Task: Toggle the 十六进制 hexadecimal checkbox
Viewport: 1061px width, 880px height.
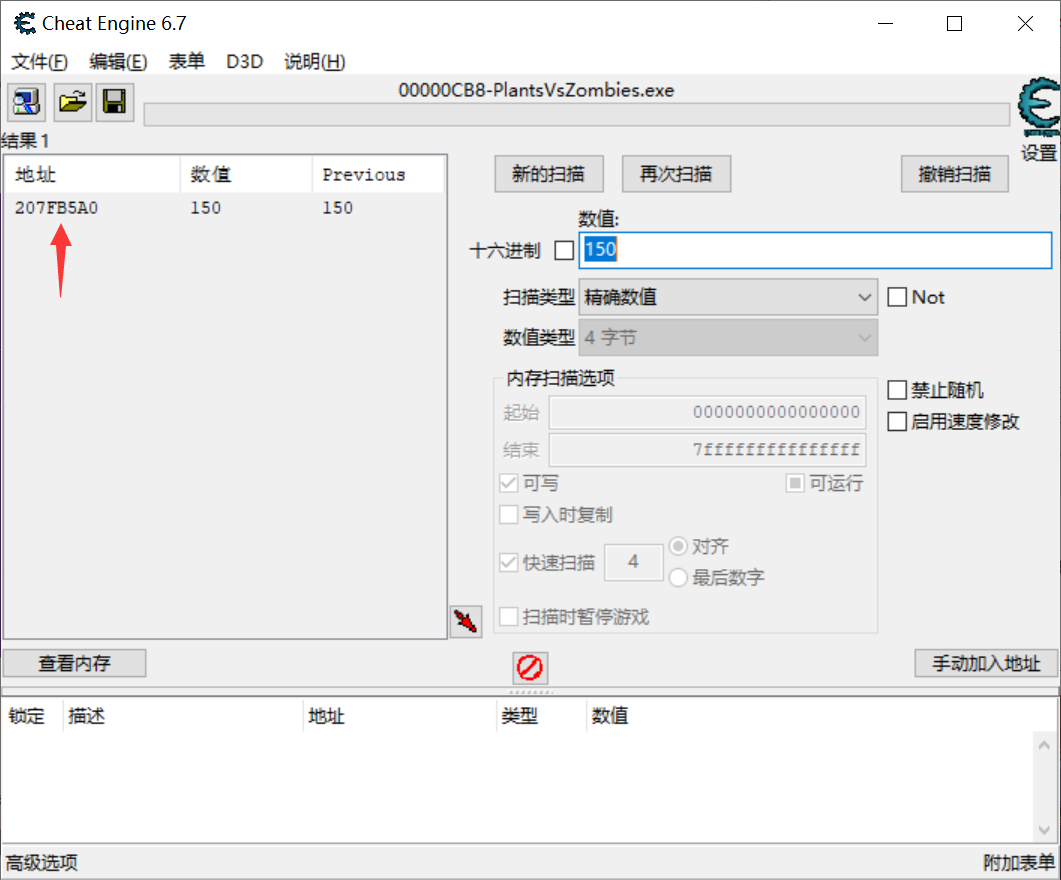Action: pos(564,251)
